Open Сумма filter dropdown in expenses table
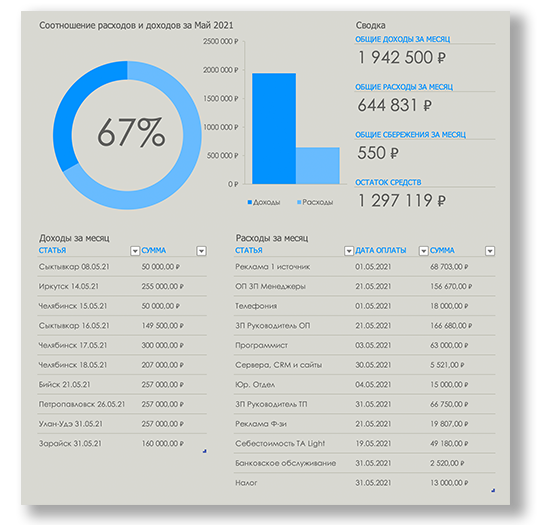 tap(490, 251)
